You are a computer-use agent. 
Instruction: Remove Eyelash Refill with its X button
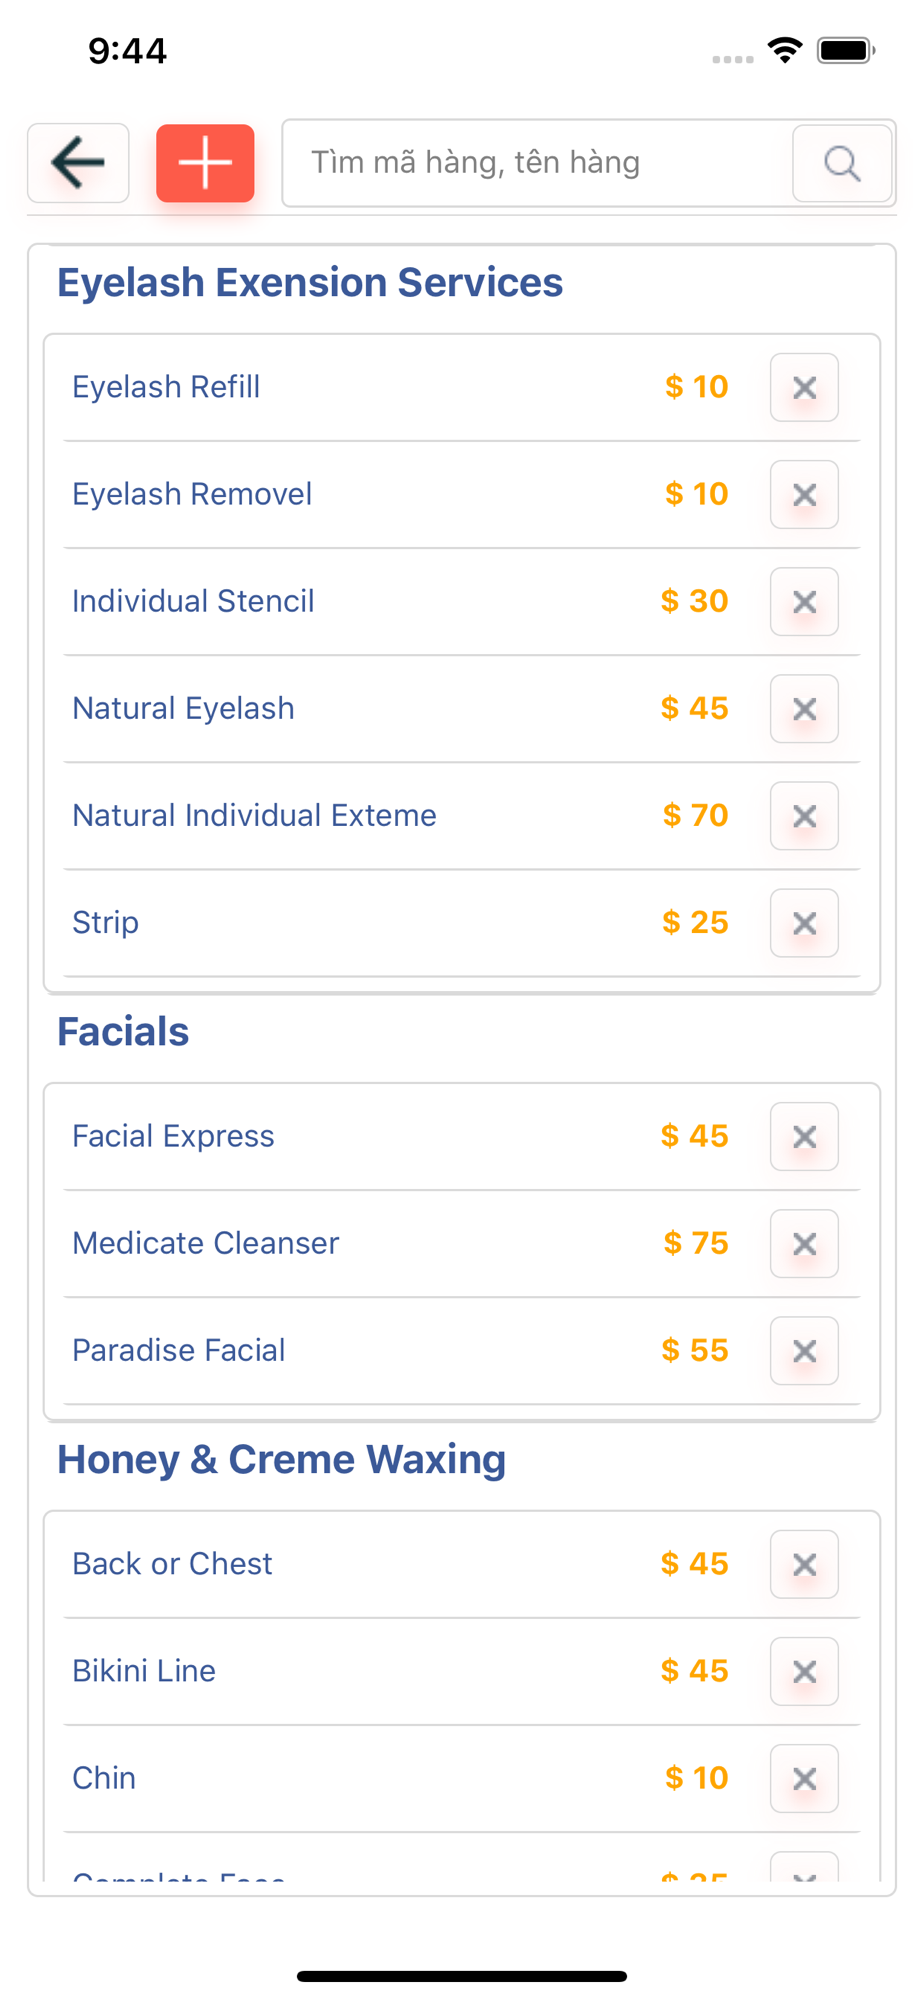click(x=804, y=388)
